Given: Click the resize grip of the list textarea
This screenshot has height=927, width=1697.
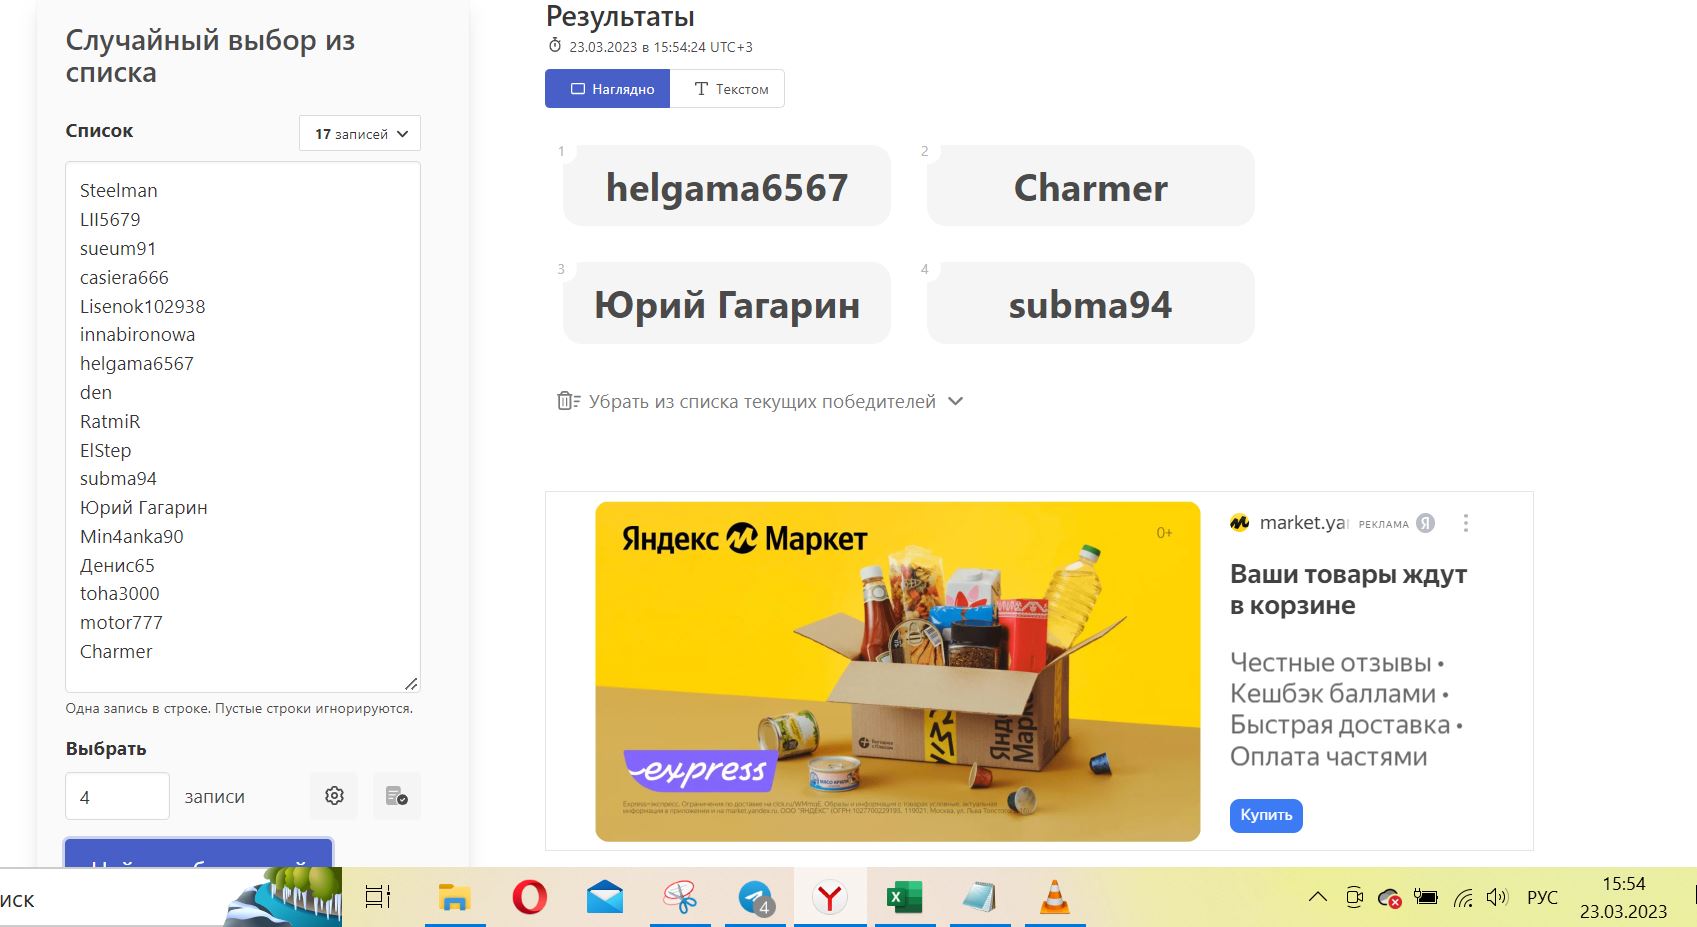Looking at the screenshot, I should click(x=411, y=683).
